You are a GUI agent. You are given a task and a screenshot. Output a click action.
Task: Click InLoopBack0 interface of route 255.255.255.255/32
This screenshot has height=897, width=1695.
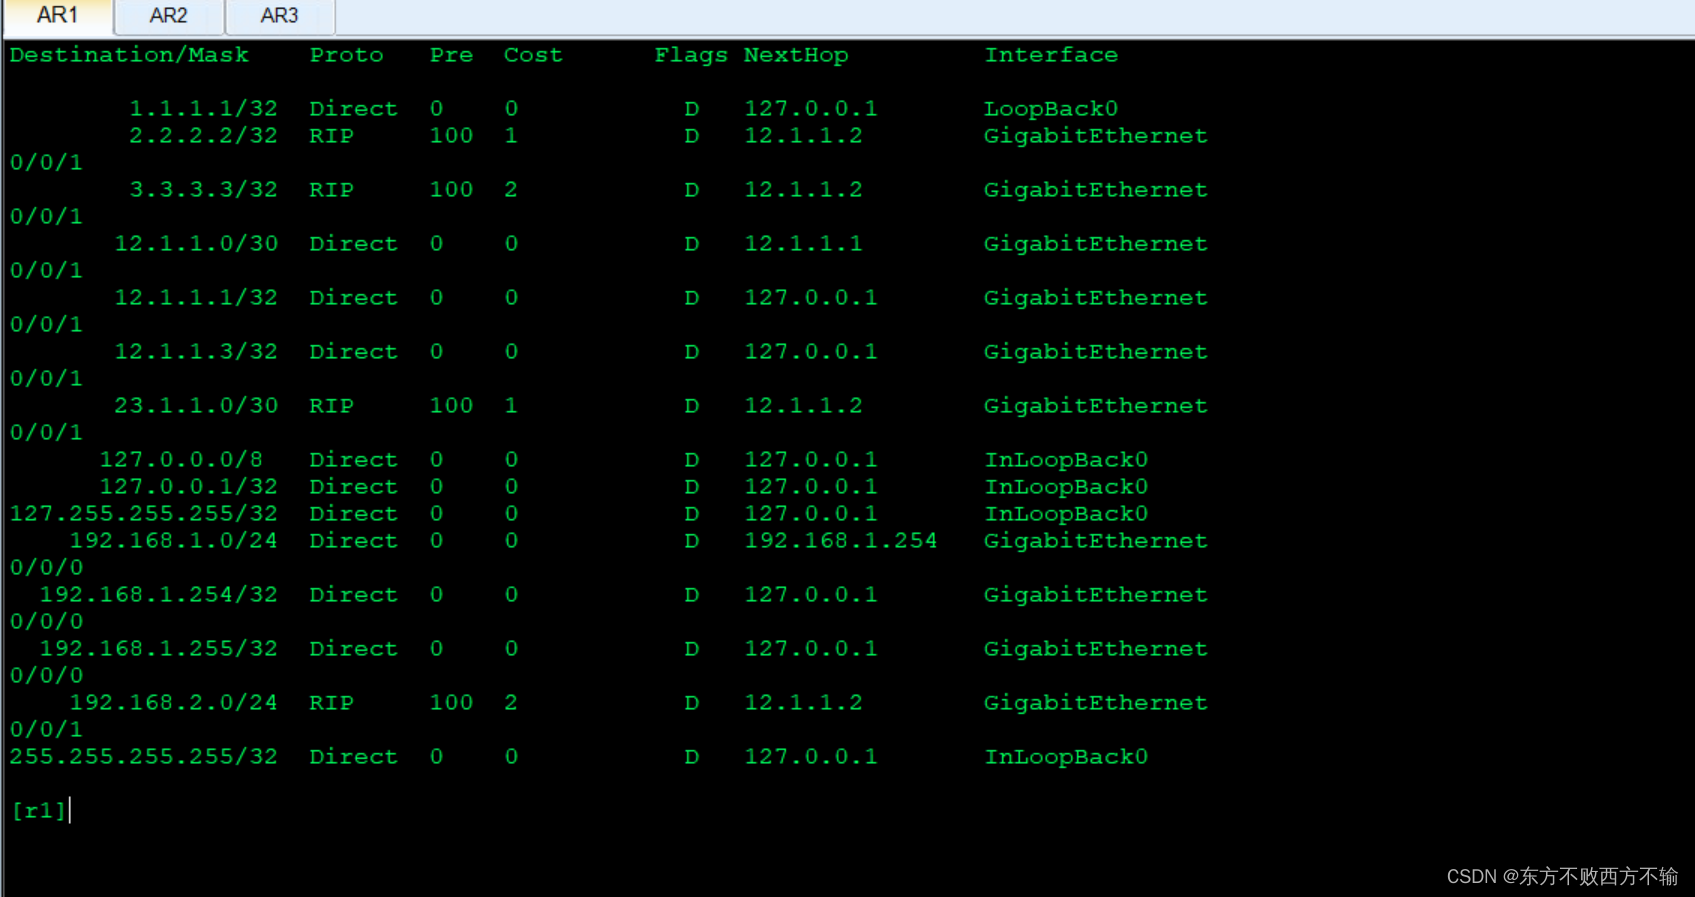1066,756
